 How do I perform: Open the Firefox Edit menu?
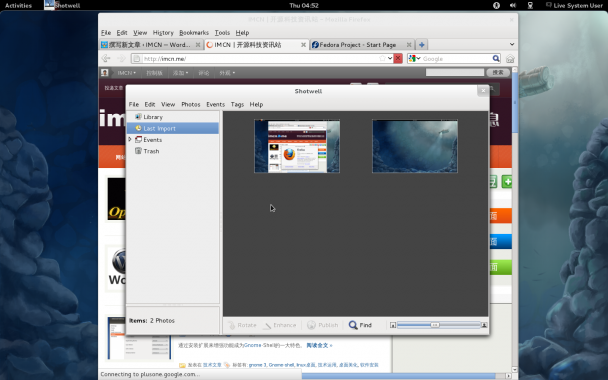pyautogui.click(x=122, y=33)
